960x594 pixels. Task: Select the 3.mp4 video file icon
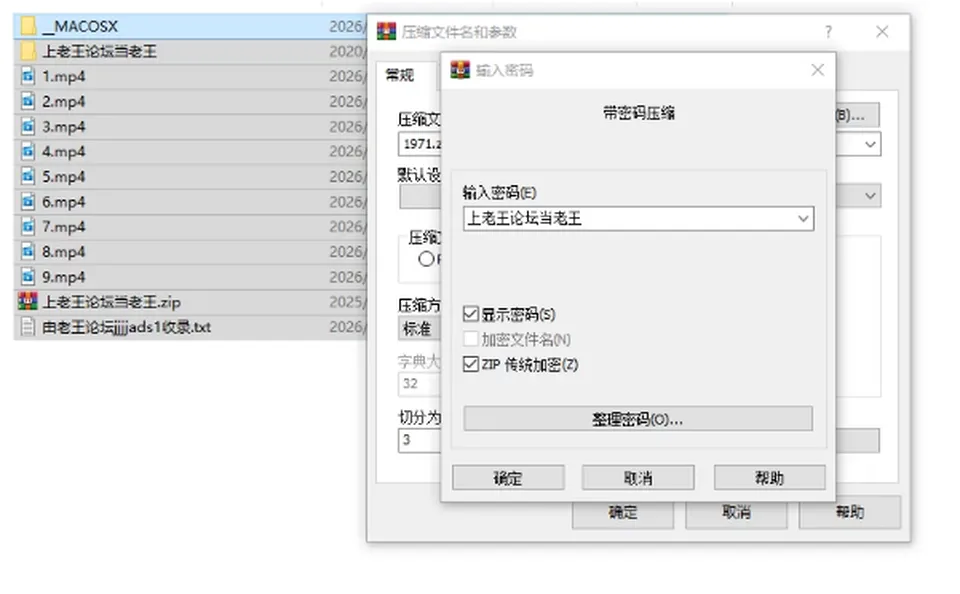click(28, 127)
